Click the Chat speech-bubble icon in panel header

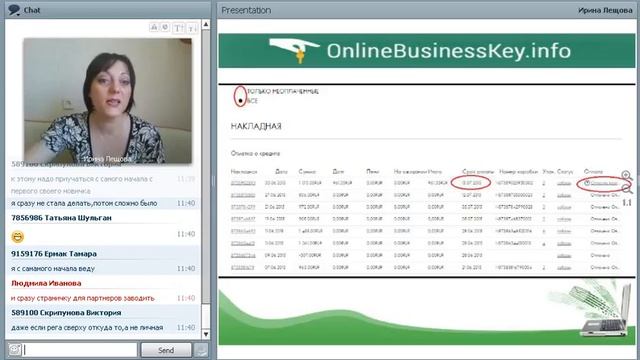tap(14, 10)
